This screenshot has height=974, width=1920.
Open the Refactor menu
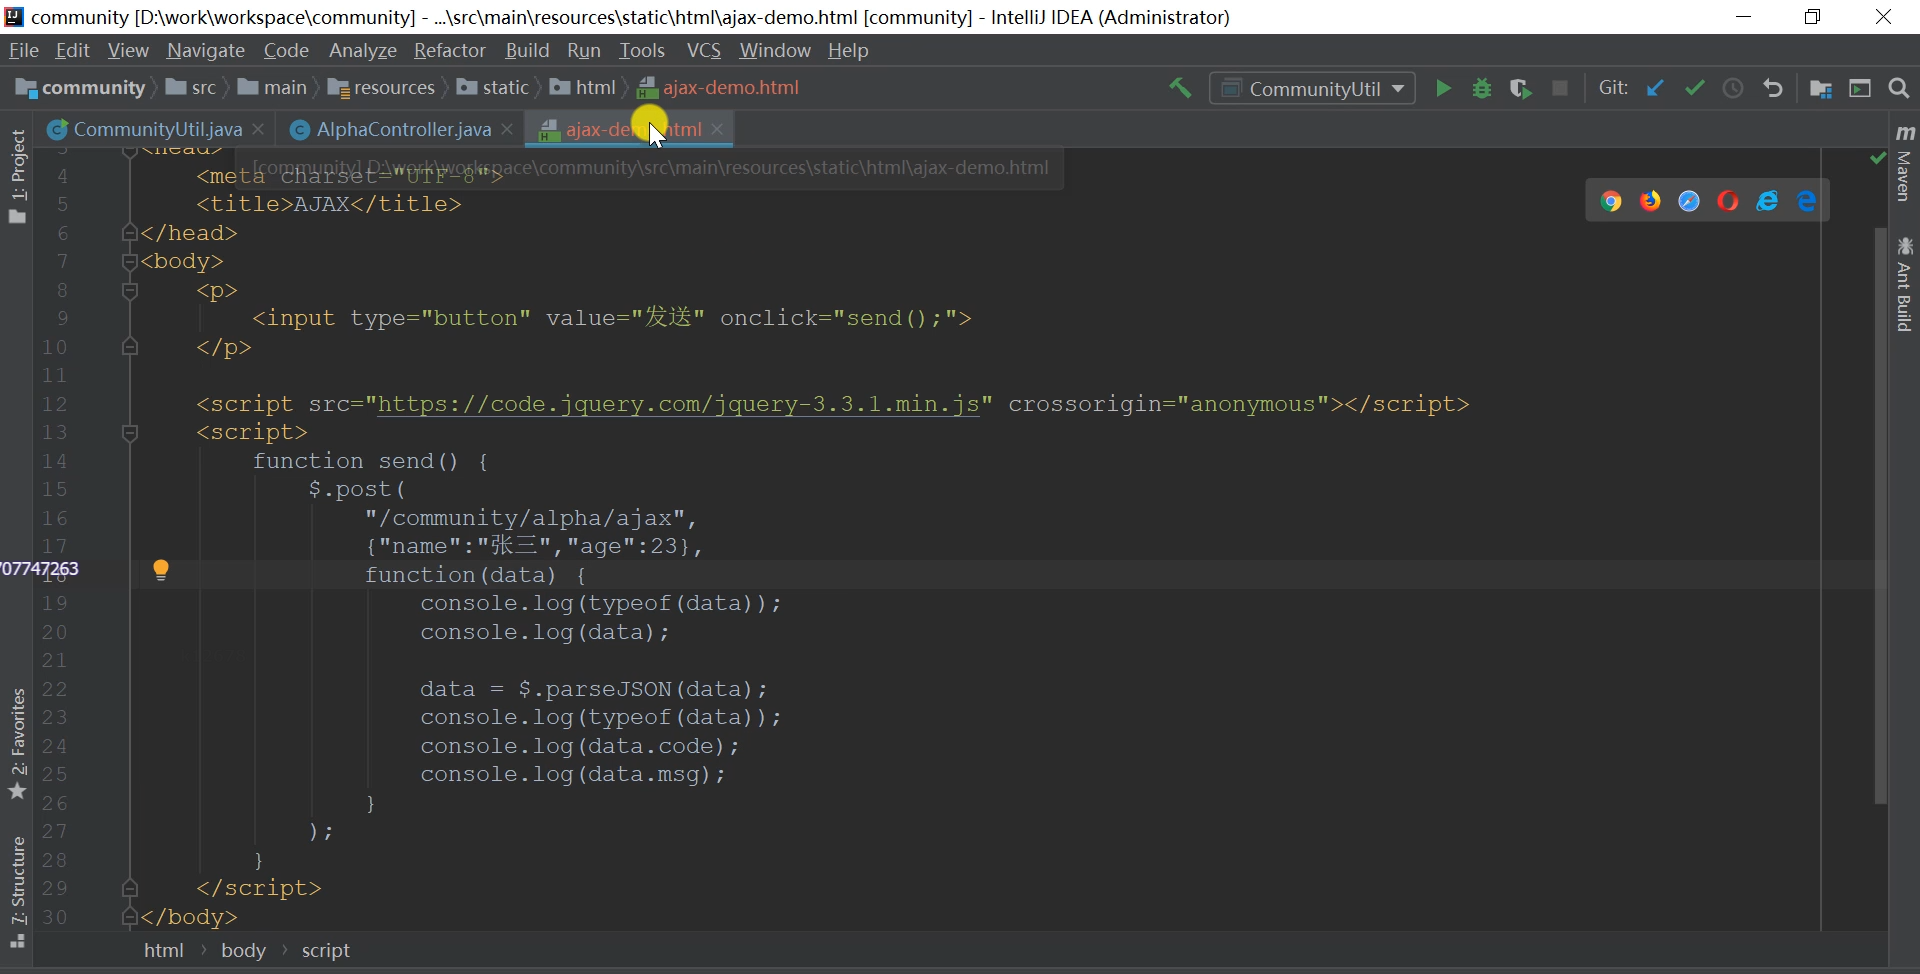pyautogui.click(x=449, y=50)
